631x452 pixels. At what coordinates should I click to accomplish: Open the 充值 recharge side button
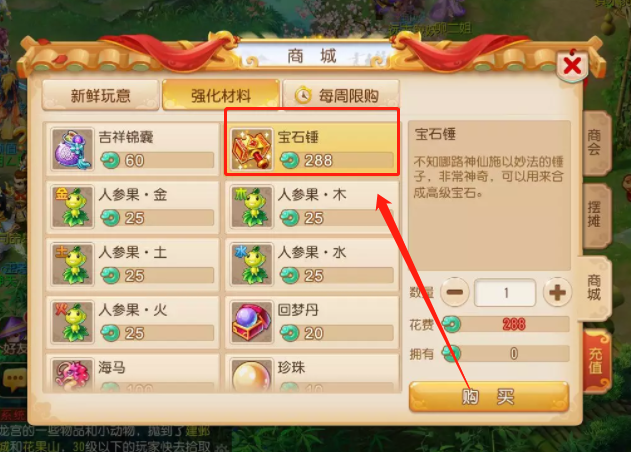[x=596, y=361]
